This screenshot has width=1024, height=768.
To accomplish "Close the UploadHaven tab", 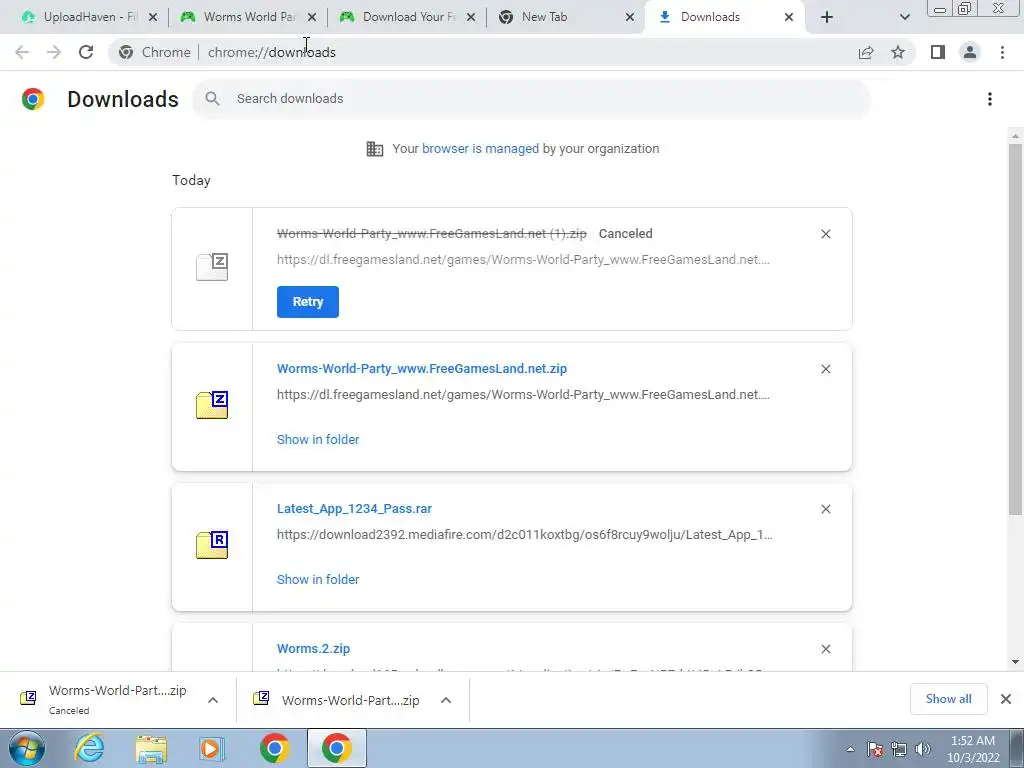I will (153, 17).
